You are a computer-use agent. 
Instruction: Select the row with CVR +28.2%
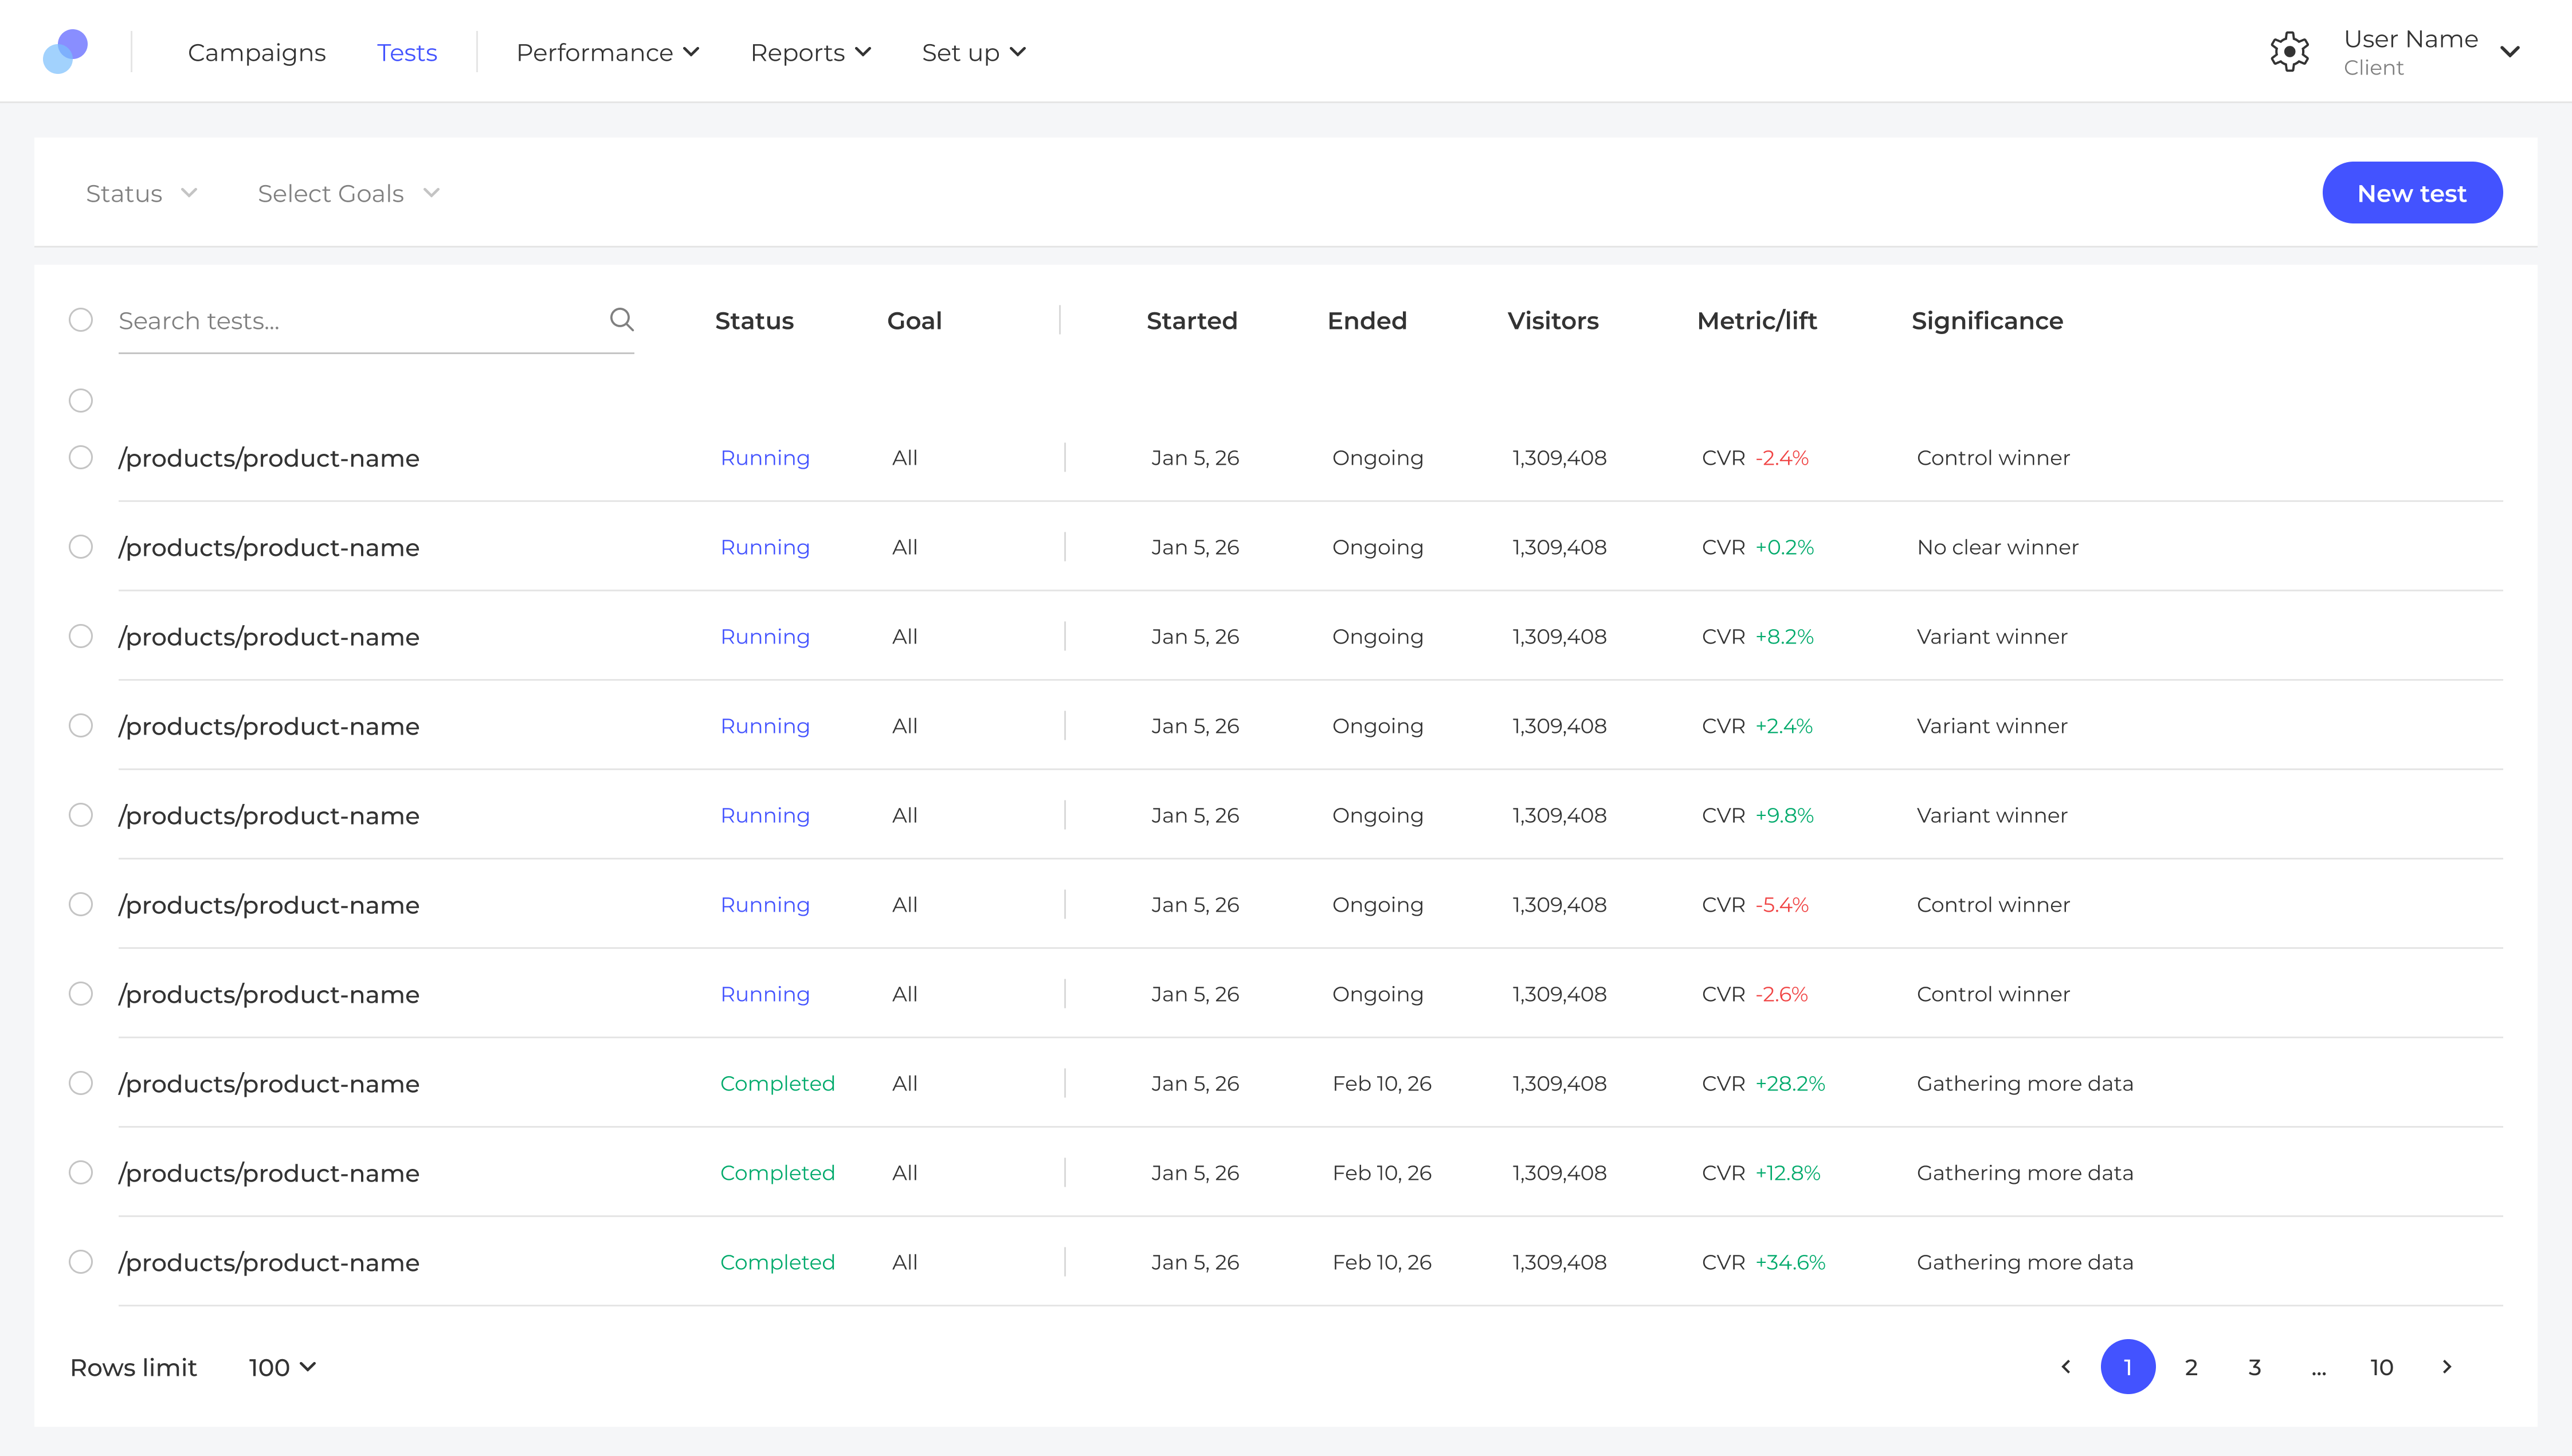click(81, 1083)
